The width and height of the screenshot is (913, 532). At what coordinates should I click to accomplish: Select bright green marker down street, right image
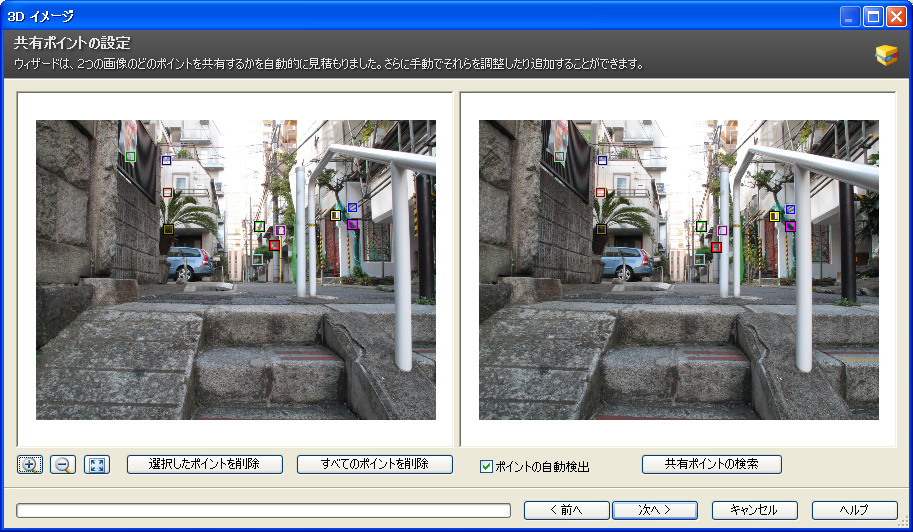click(702, 226)
